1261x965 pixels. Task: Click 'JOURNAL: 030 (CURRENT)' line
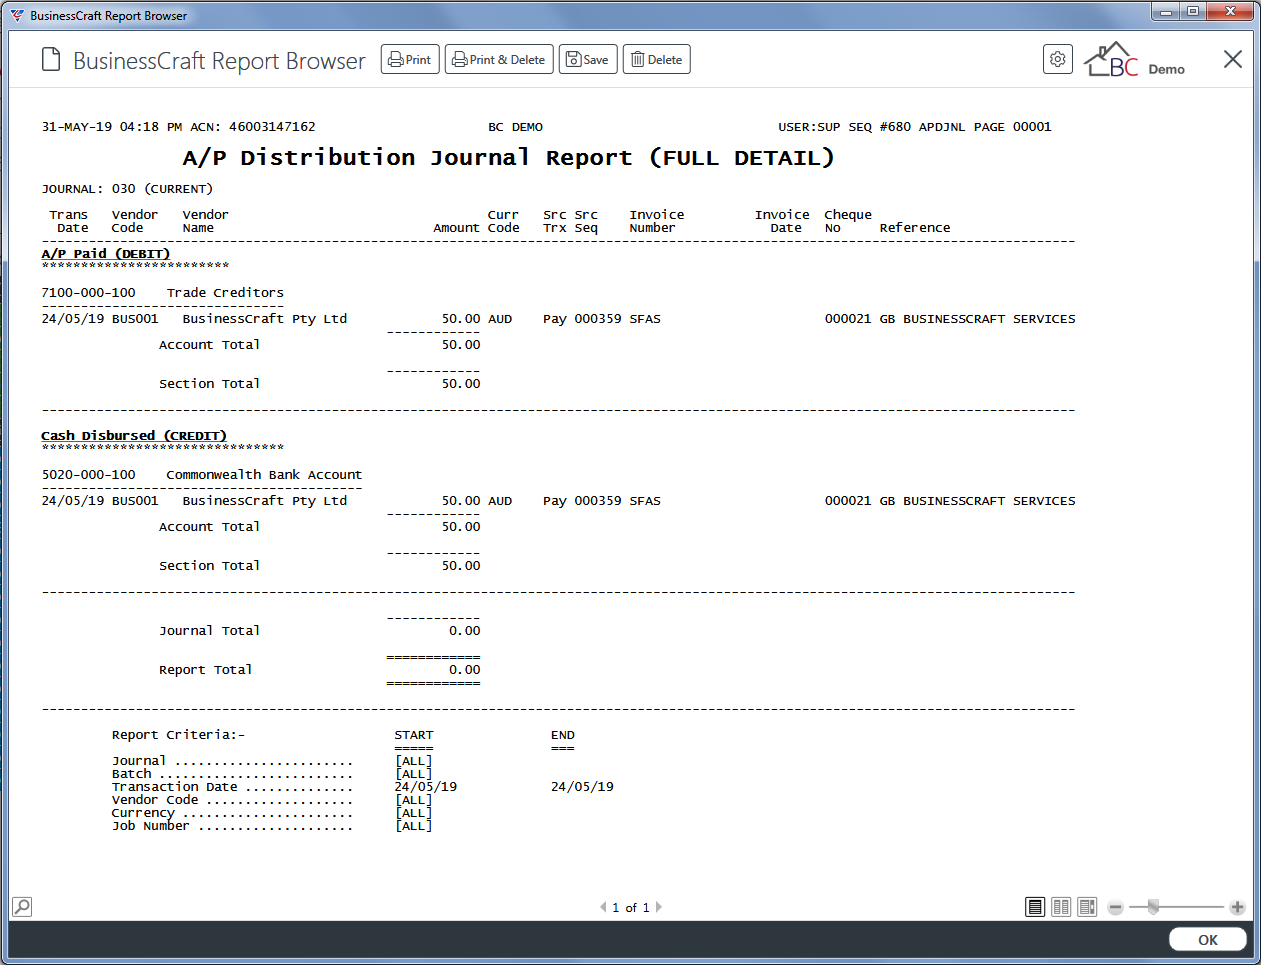click(127, 189)
